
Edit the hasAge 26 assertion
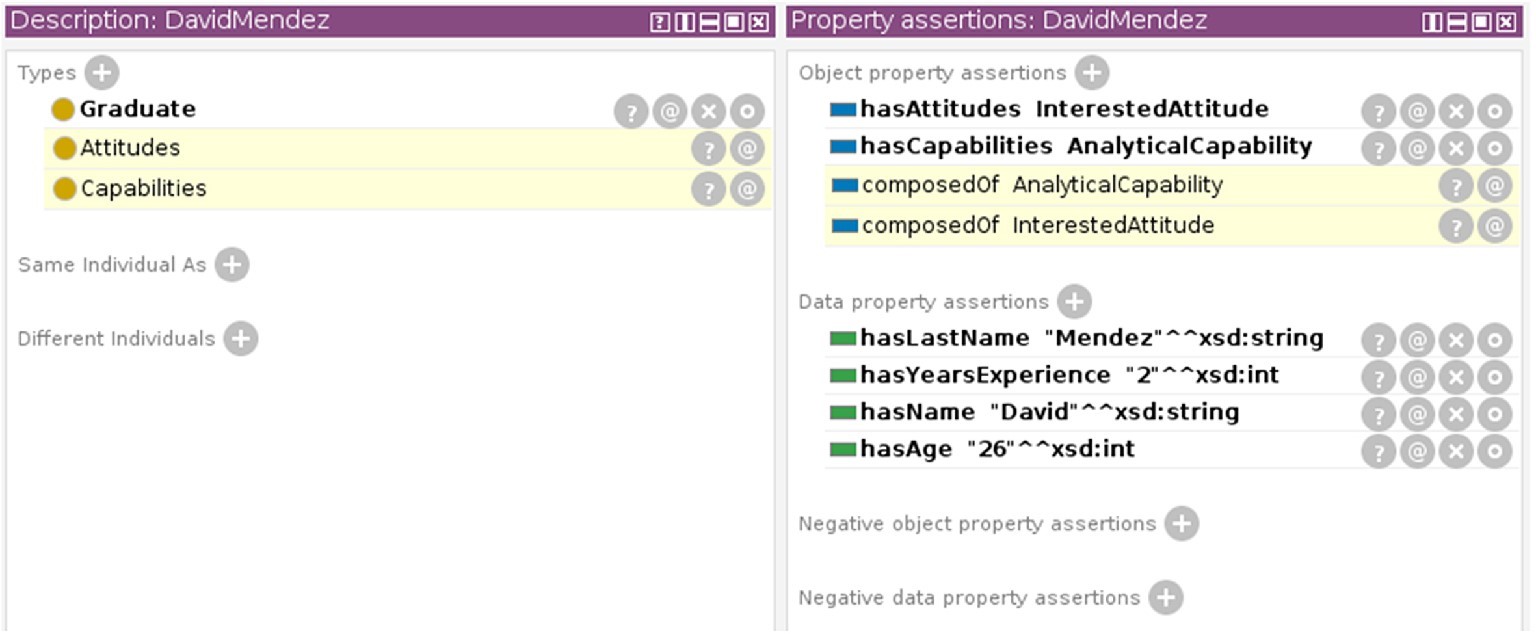click(1495, 452)
